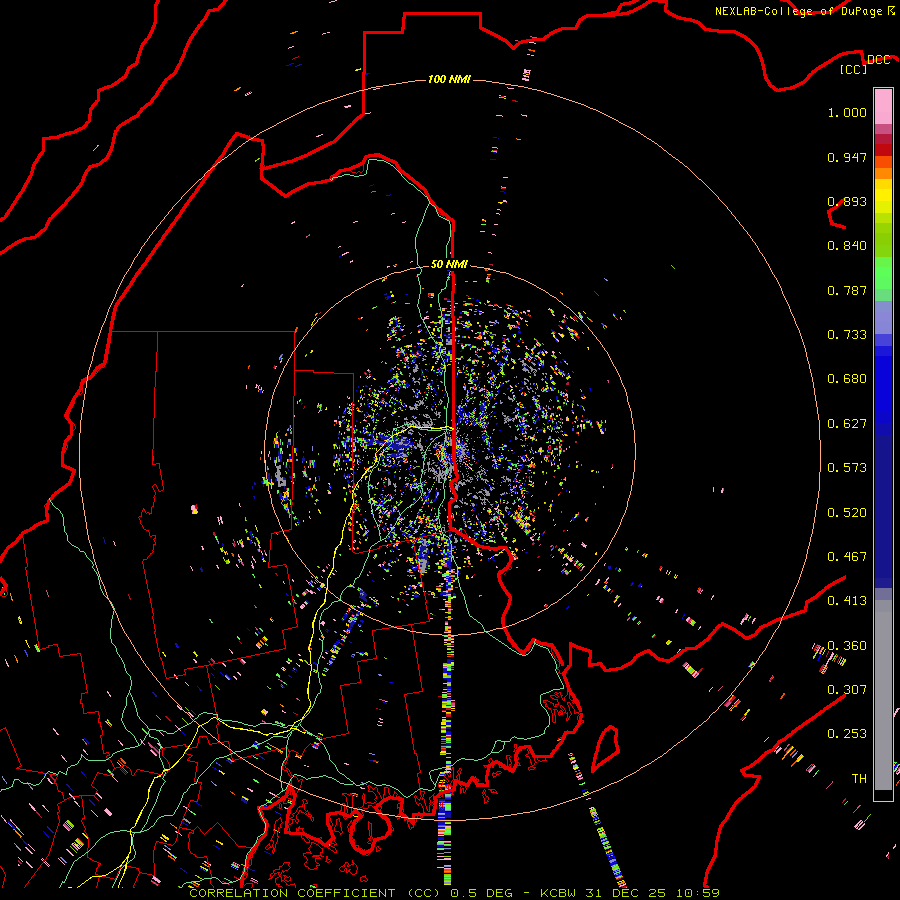
Task: Click the 100 NMI range ring label
Action: point(449,79)
